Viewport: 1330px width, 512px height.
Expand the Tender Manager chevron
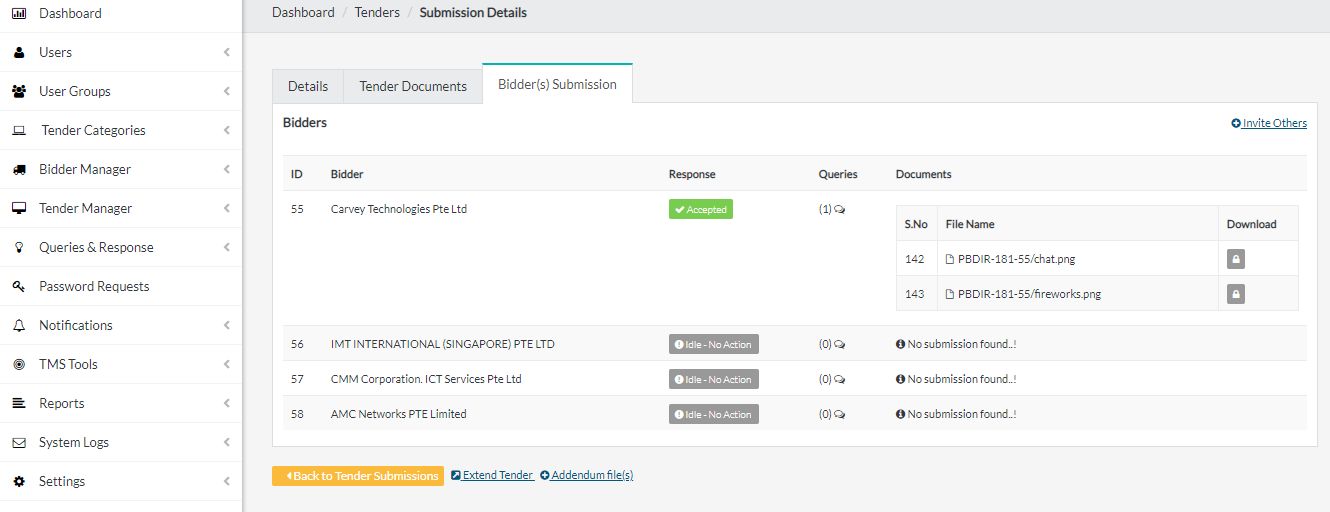227,208
